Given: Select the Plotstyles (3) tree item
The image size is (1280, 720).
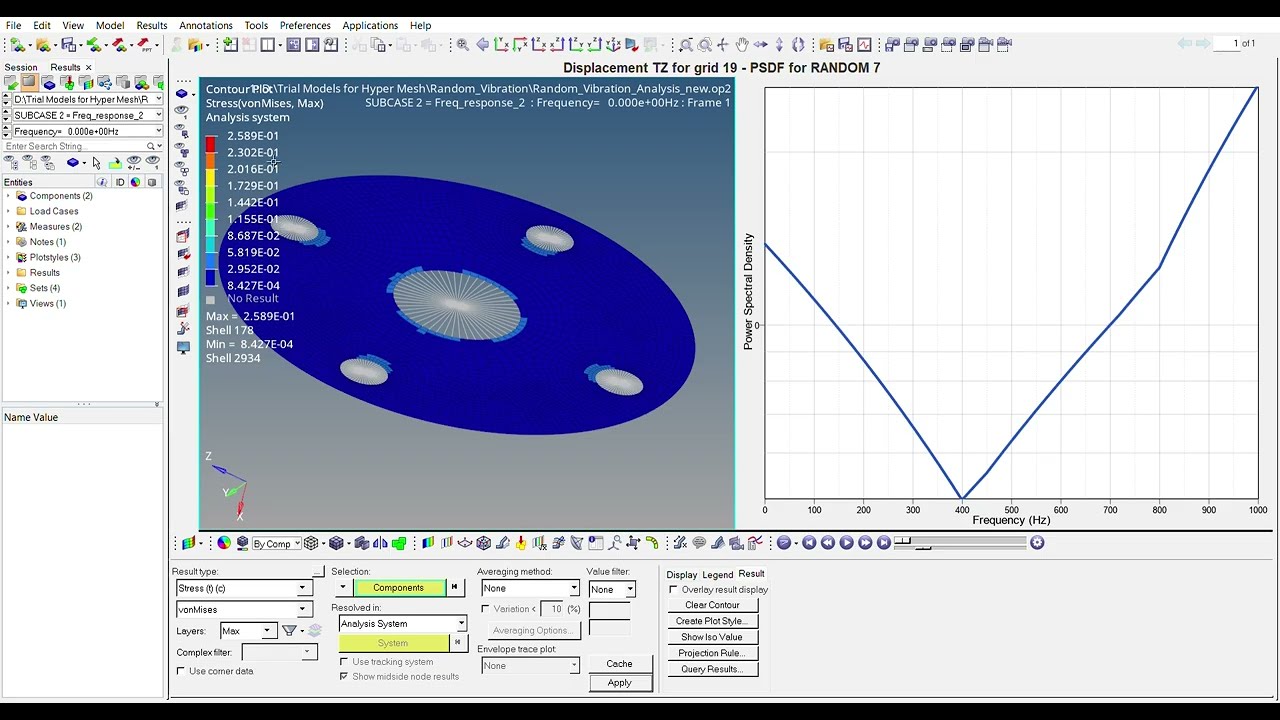Looking at the screenshot, I should [55, 257].
